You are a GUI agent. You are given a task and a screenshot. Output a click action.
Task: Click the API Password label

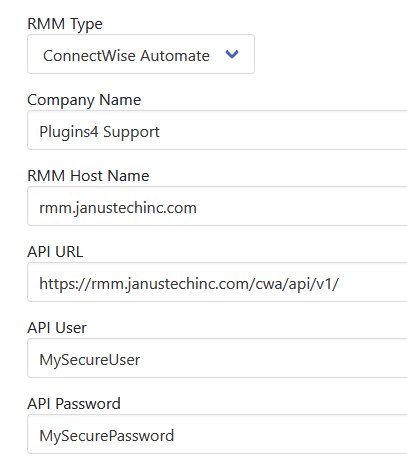74,404
